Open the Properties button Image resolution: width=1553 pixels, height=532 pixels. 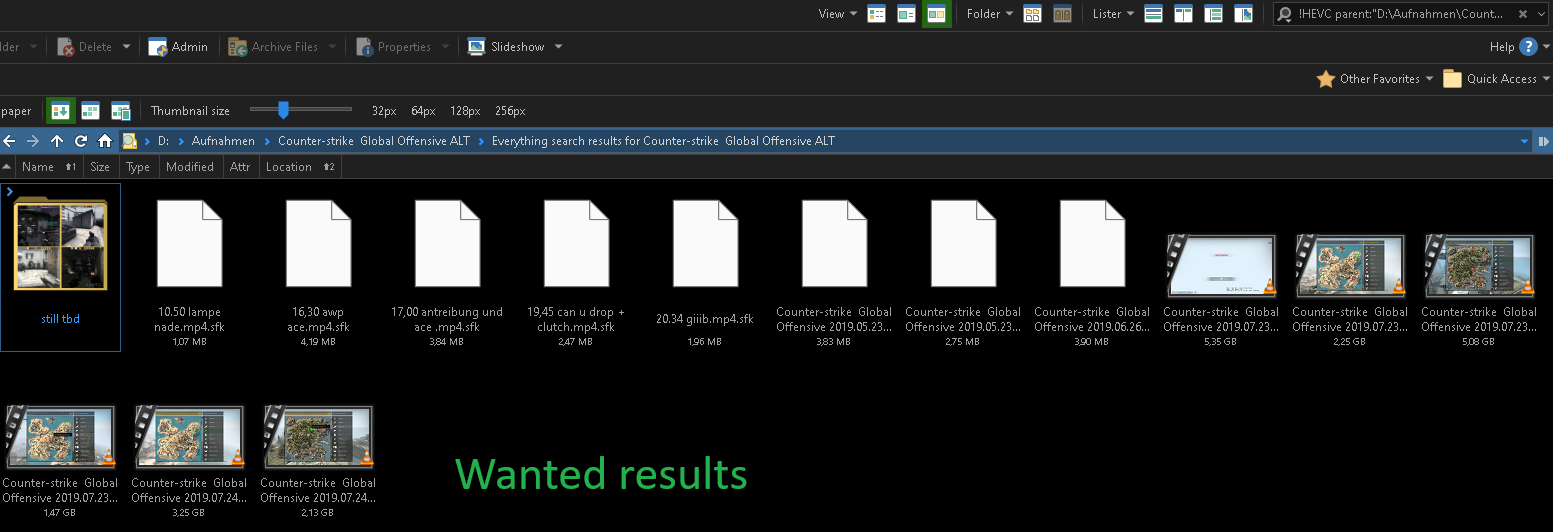tap(394, 47)
